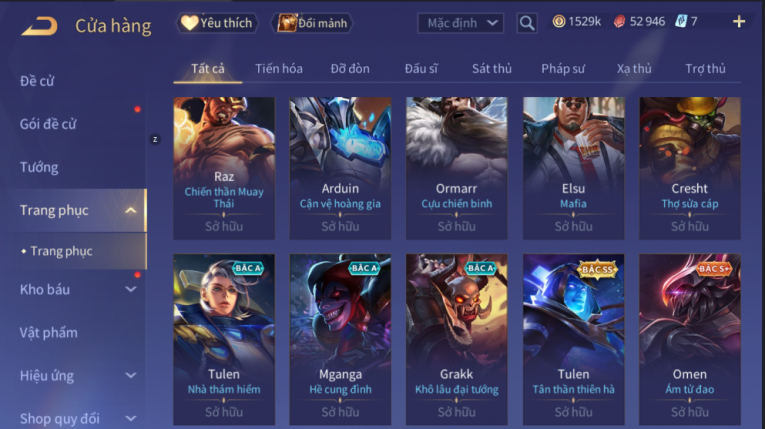Click the gold coin balance icon
The width and height of the screenshot is (765, 429).
[x=559, y=21]
